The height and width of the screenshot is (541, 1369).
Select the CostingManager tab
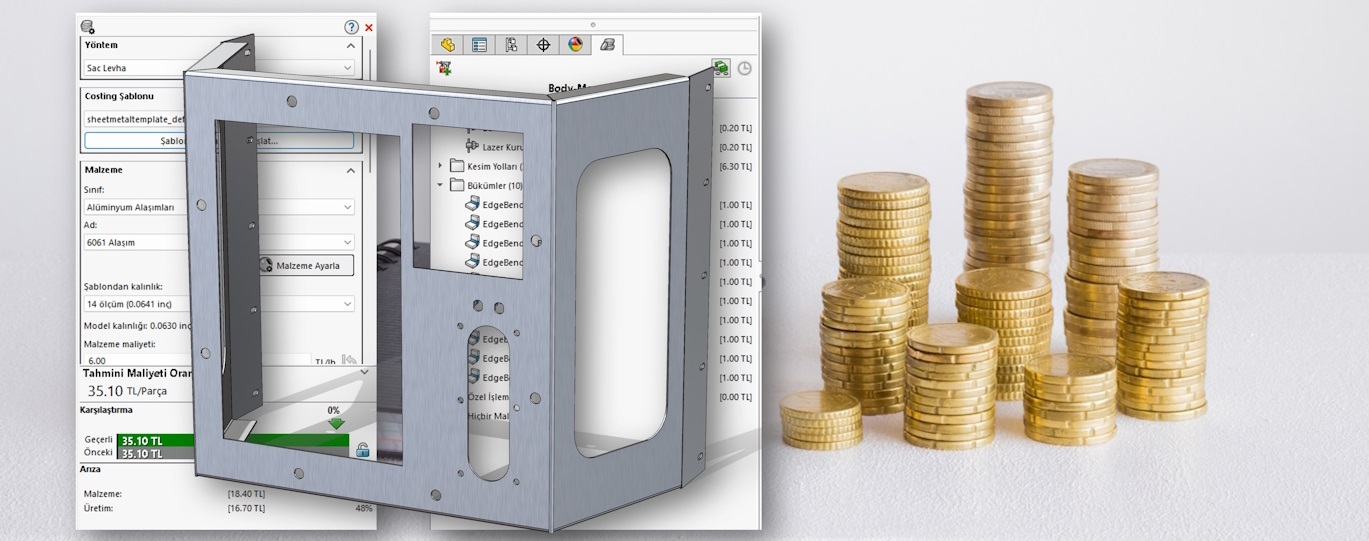point(607,44)
